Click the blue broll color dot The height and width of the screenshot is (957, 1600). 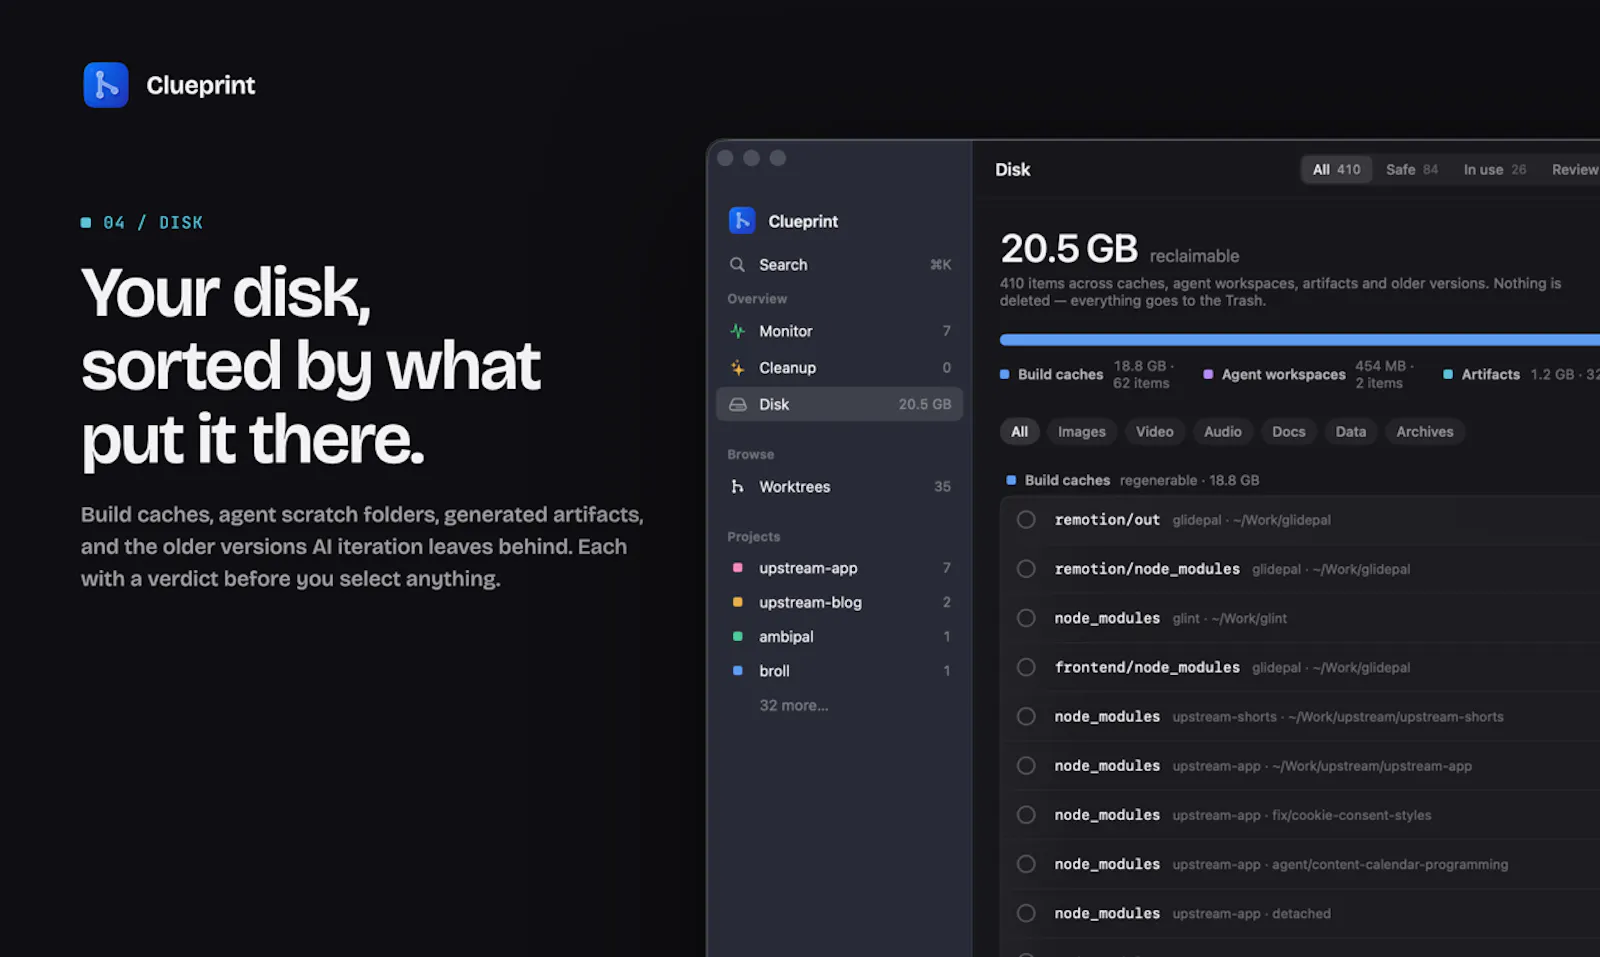(x=738, y=671)
